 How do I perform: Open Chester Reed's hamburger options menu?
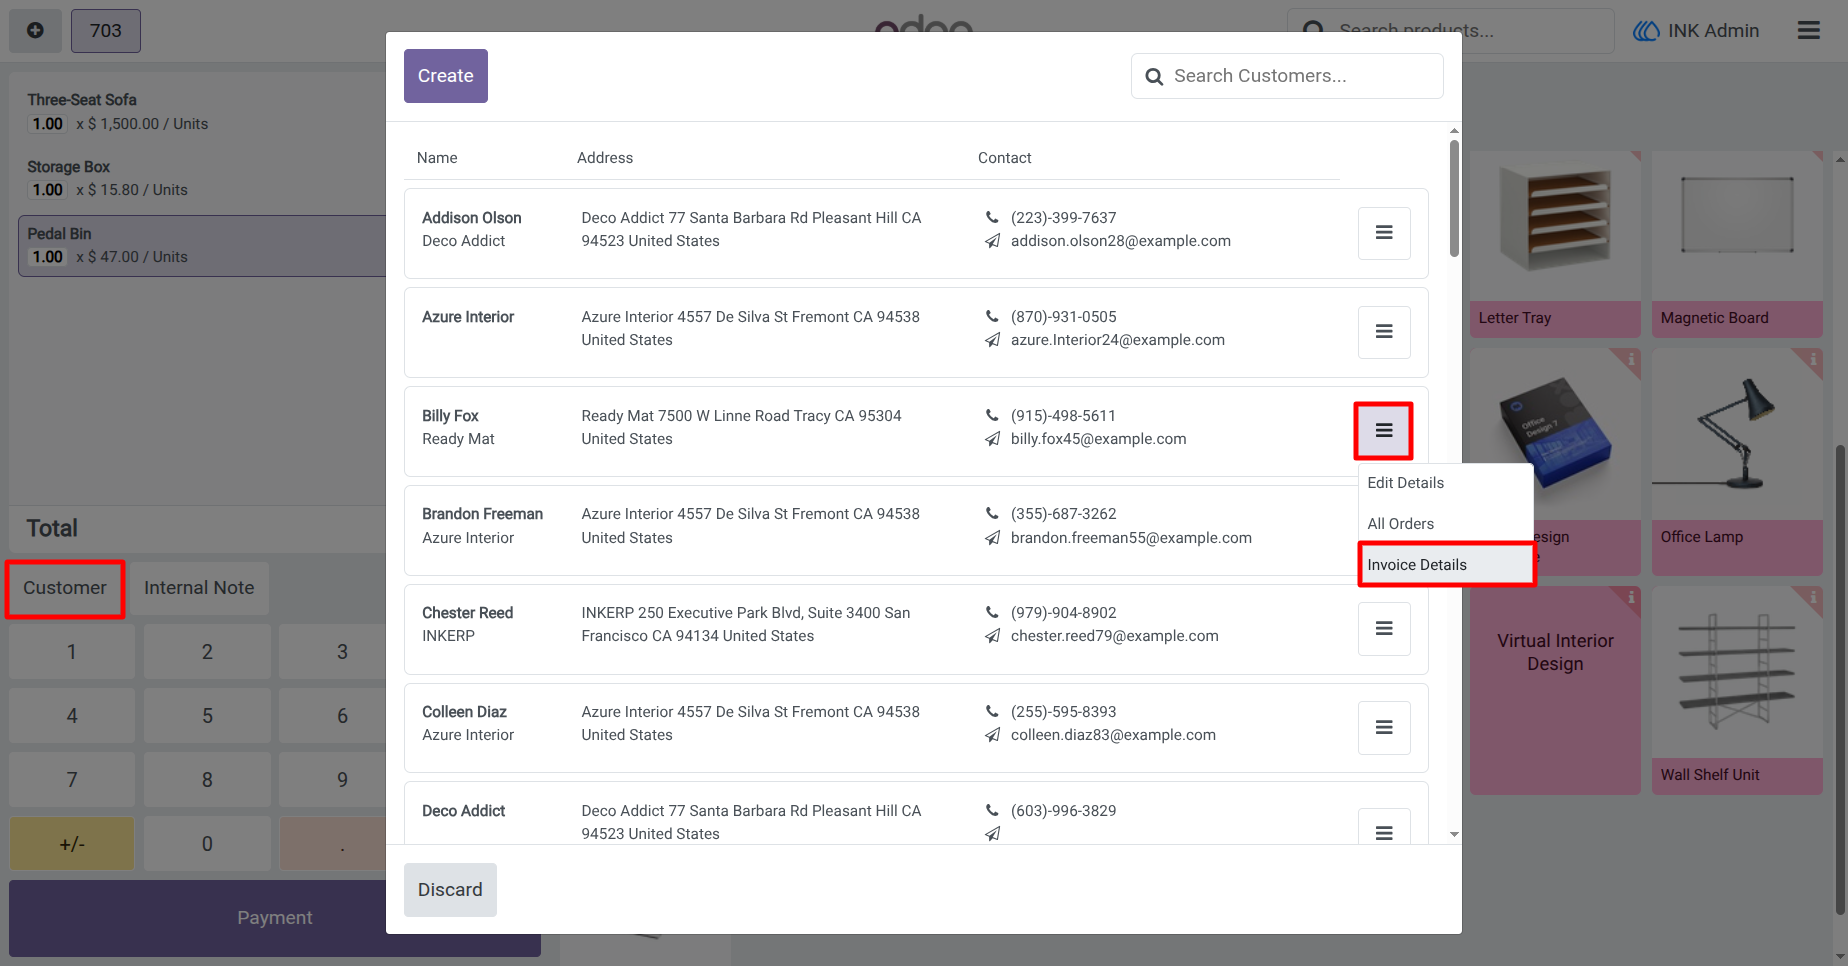[1384, 628]
